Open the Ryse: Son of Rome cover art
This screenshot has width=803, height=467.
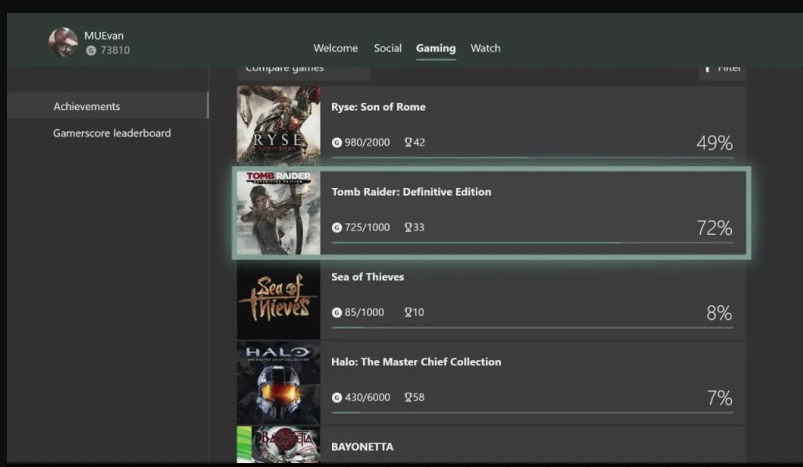click(x=279, y=125)
